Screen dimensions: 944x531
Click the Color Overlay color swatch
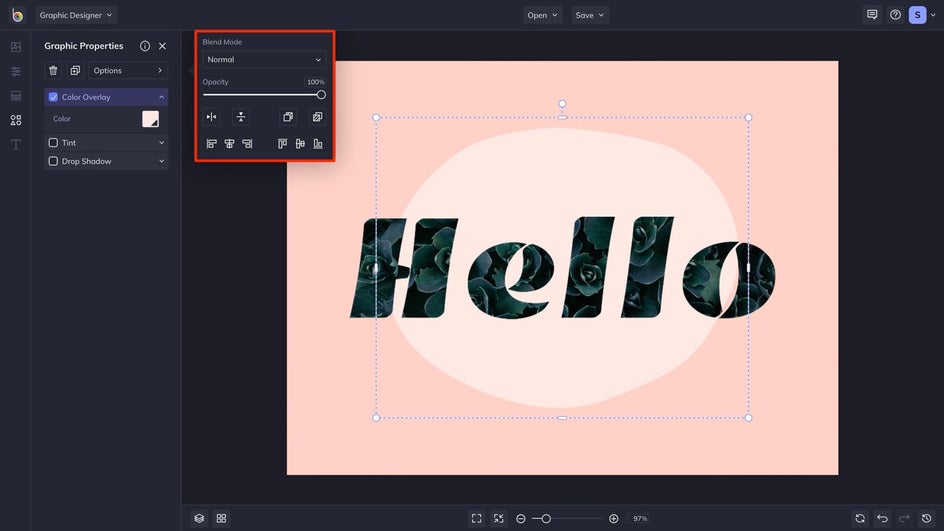tap(151, 119)
